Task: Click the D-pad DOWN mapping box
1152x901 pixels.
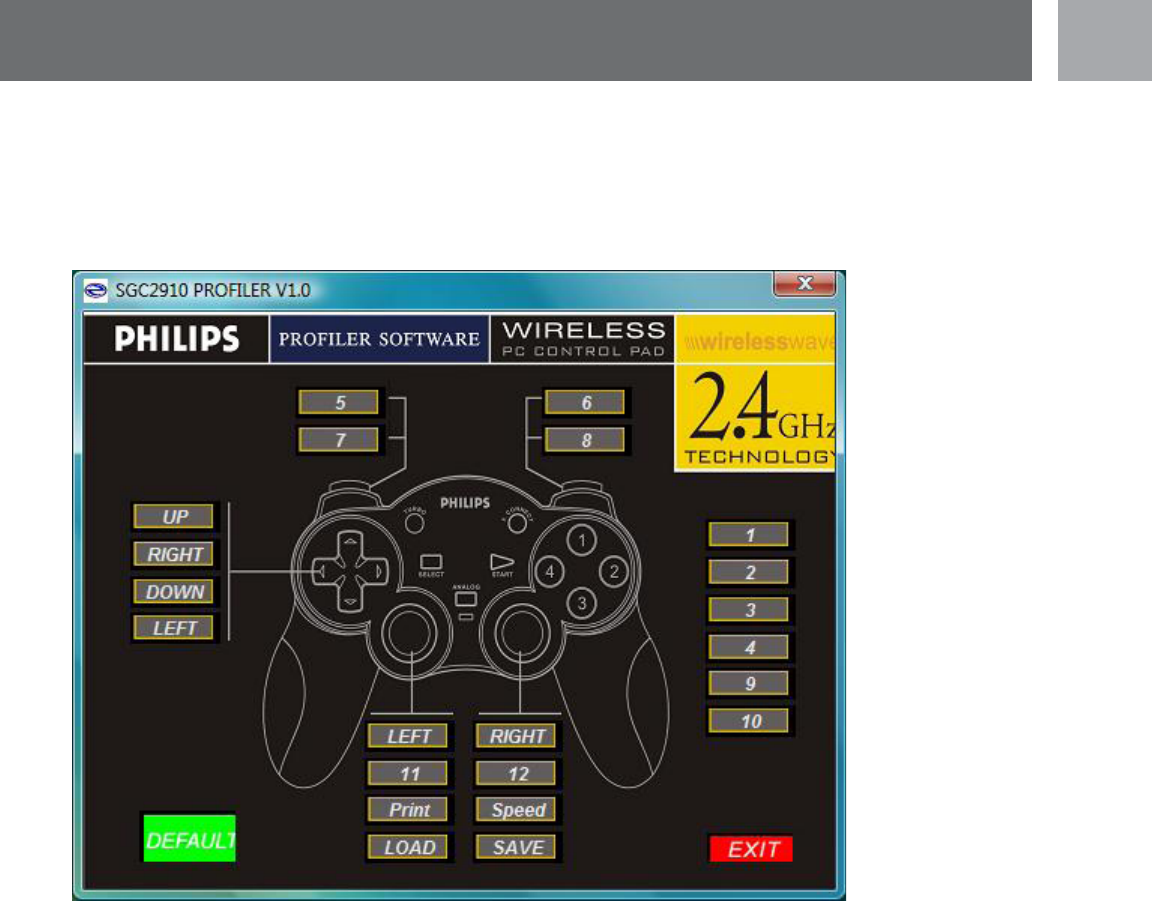Action: [x=173, y=592]
